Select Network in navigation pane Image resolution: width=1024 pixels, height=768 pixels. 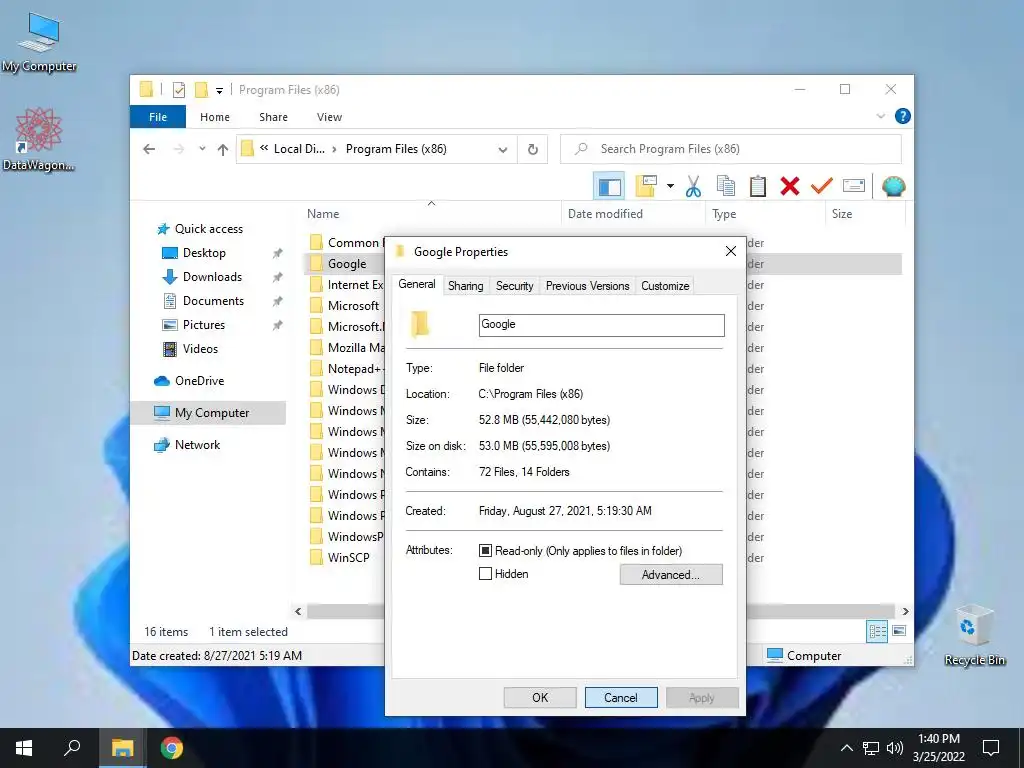(197, 445)
